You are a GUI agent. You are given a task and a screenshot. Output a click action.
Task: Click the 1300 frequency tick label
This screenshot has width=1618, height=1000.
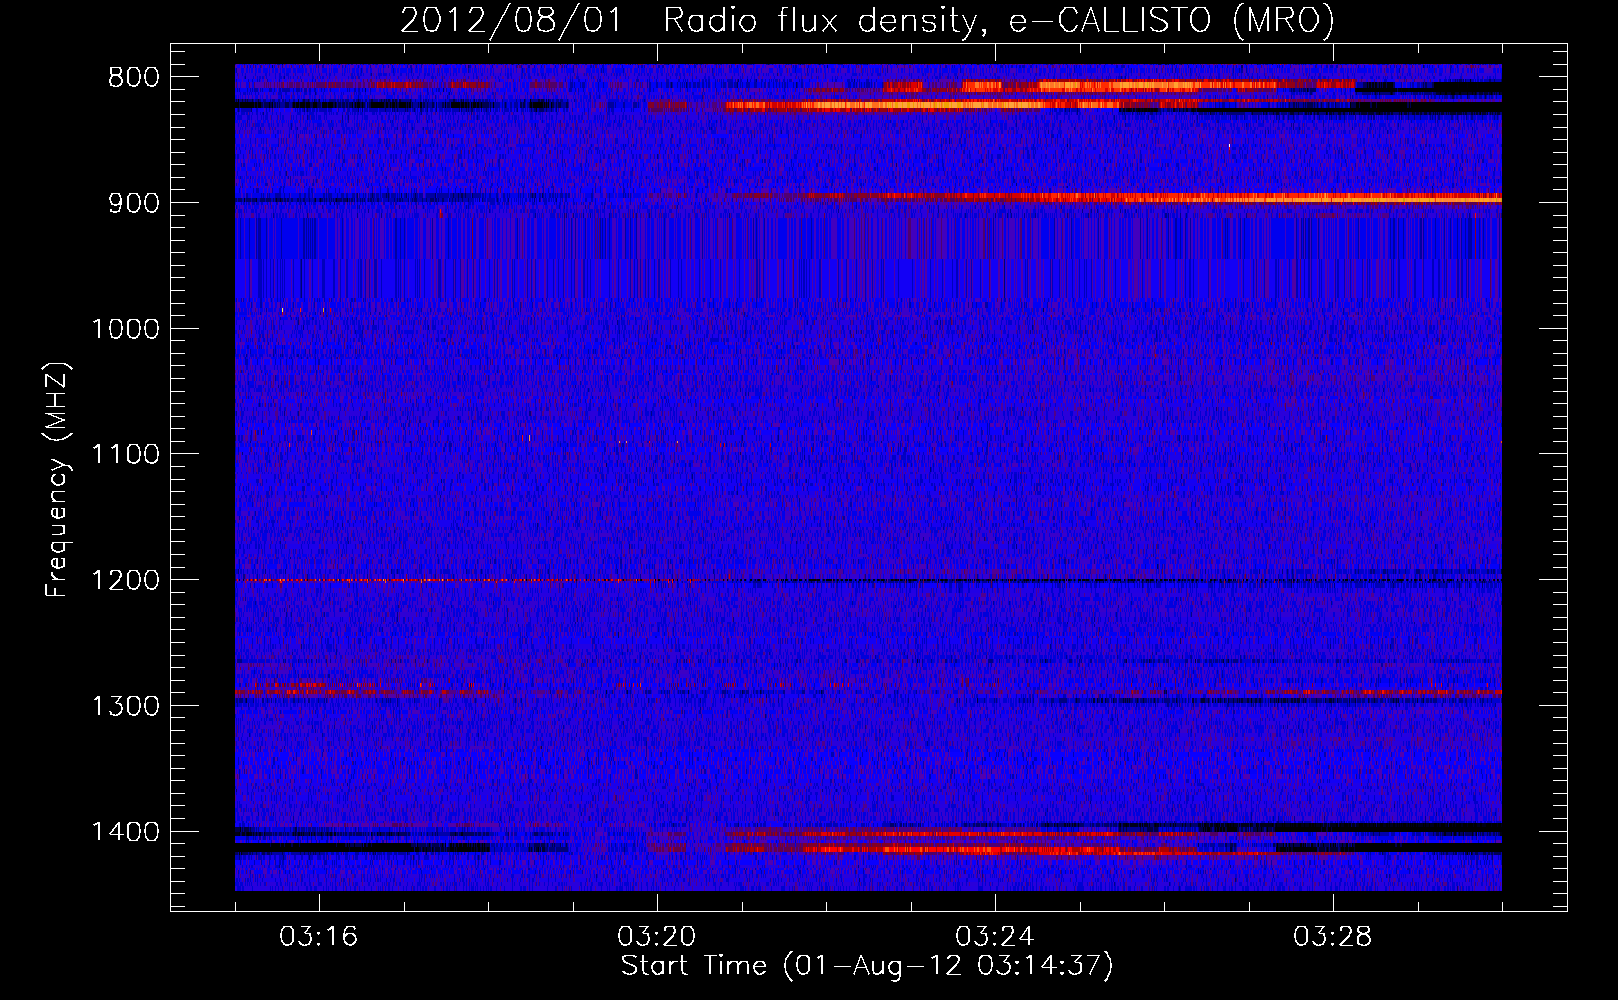point(125,706)
